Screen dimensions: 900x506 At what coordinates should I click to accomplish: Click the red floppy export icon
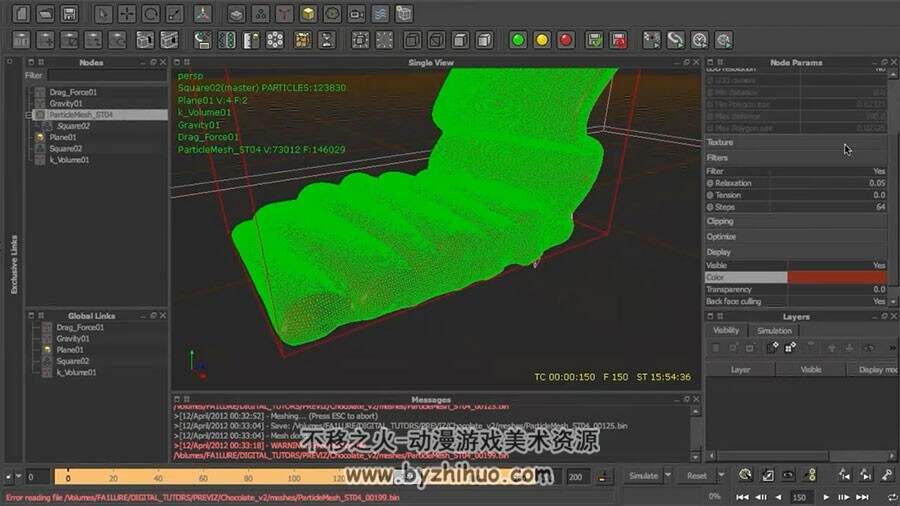point(619,40)
